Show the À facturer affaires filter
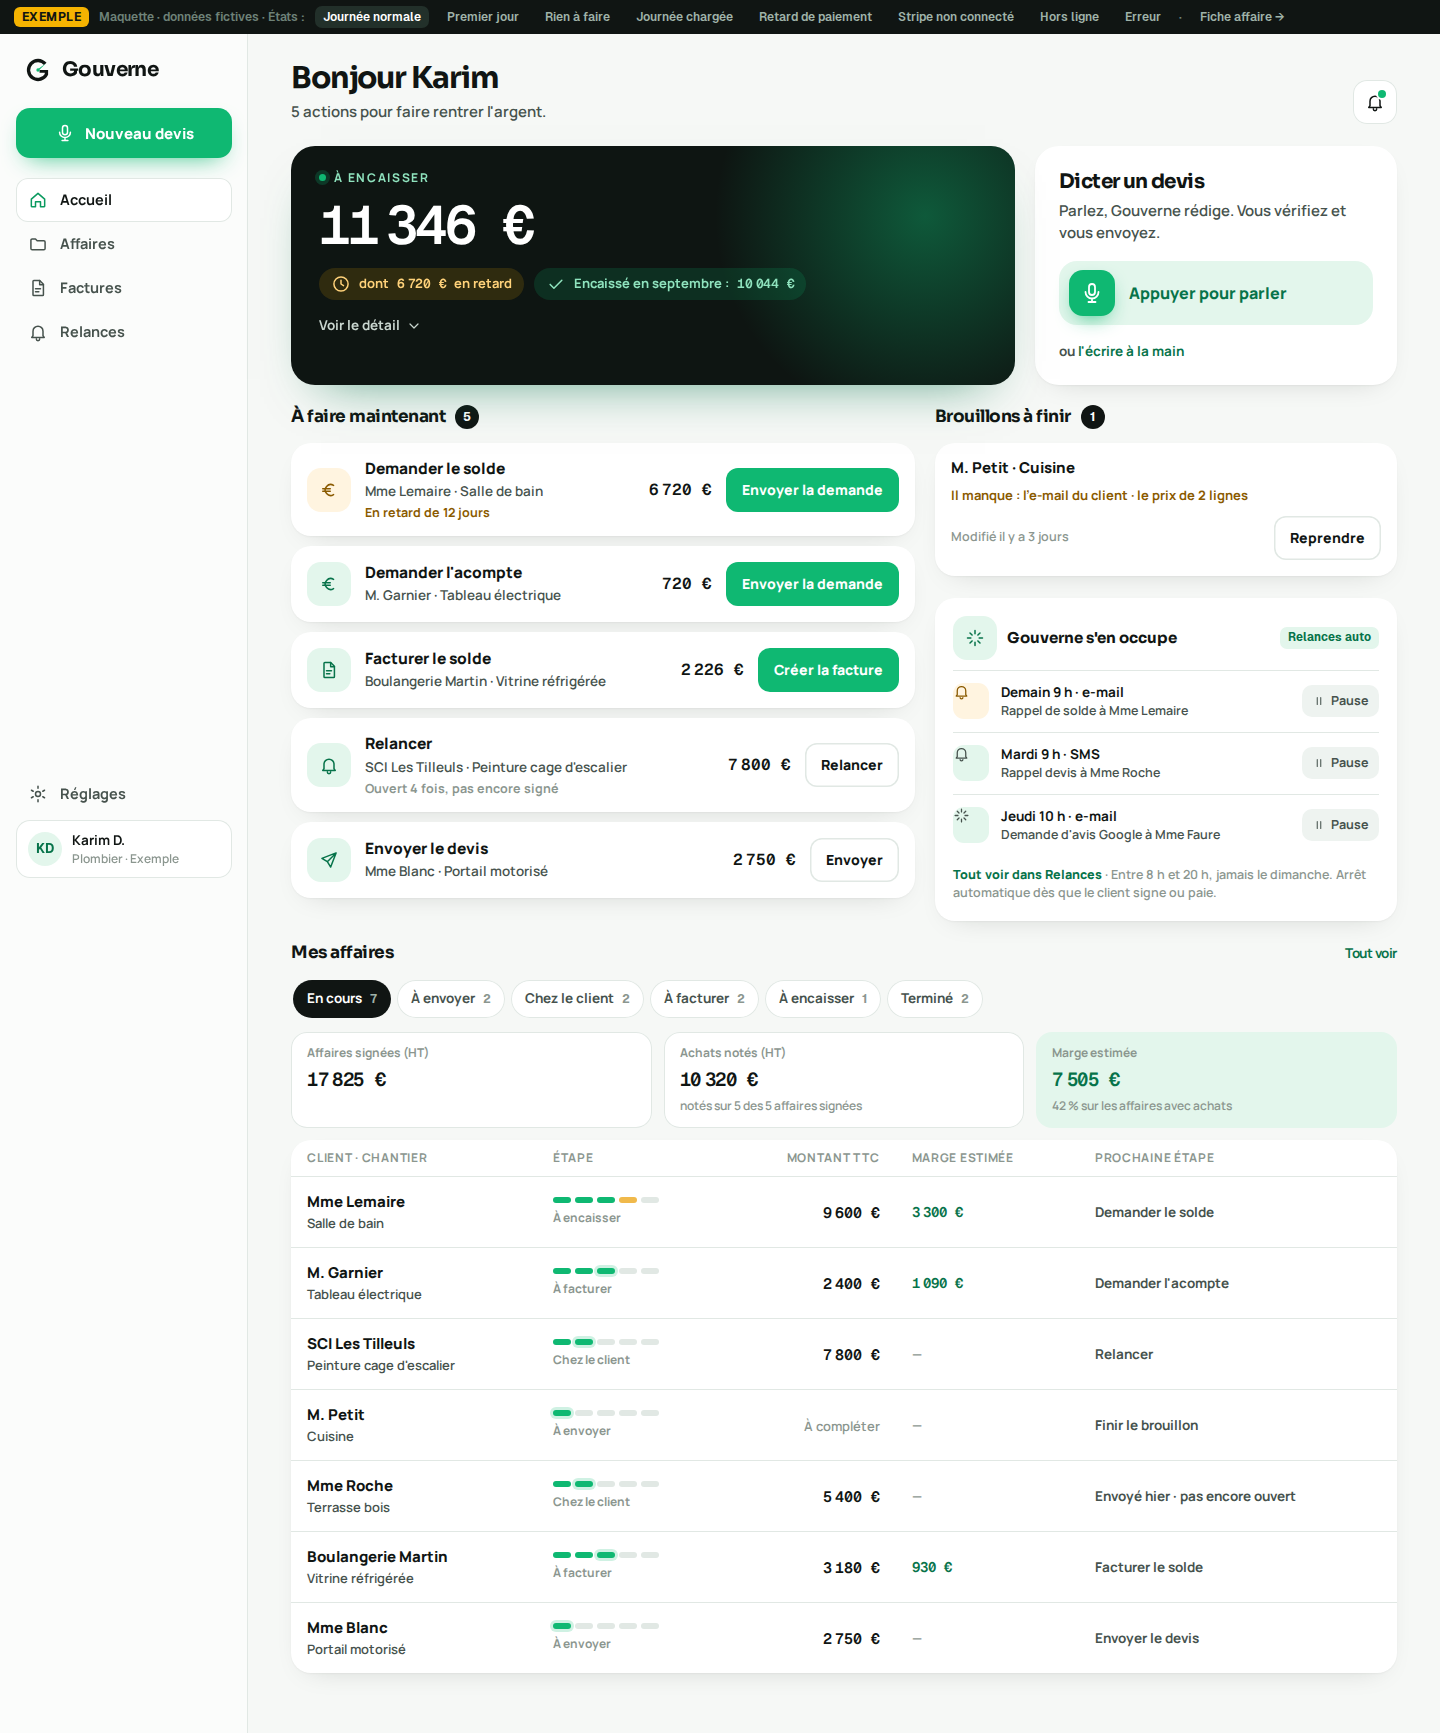The image size is (1440, 1733). click(x=704, y=999)
